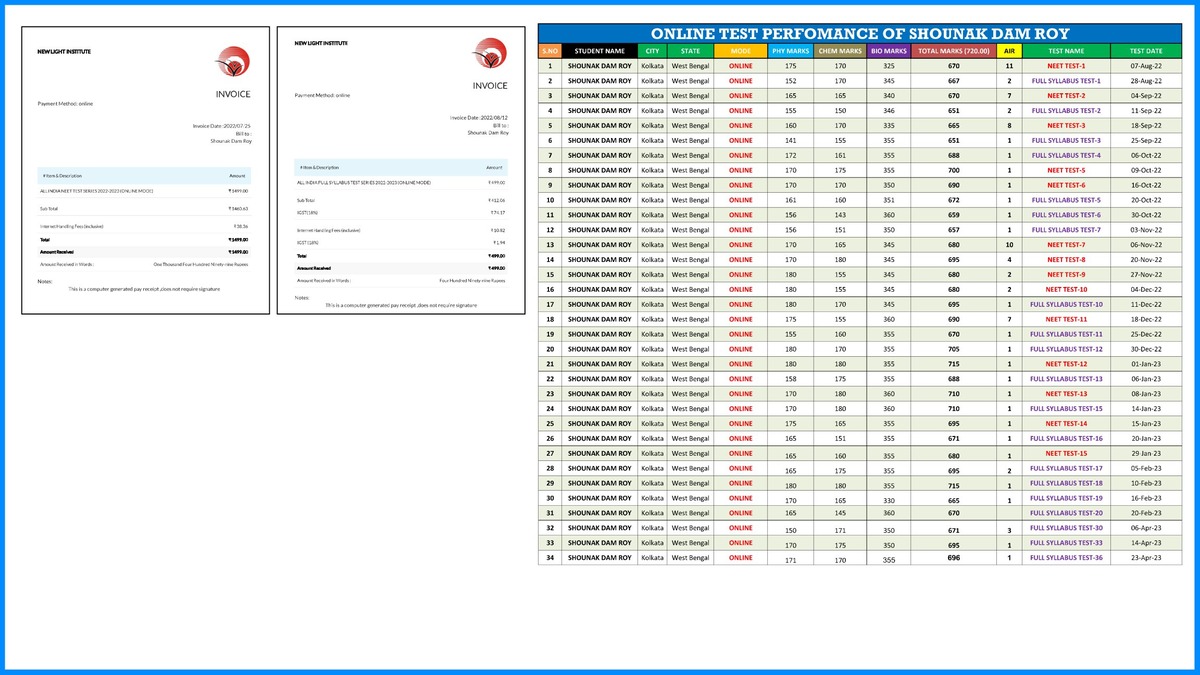Select the PHY MARKS column header

[790, 51]
